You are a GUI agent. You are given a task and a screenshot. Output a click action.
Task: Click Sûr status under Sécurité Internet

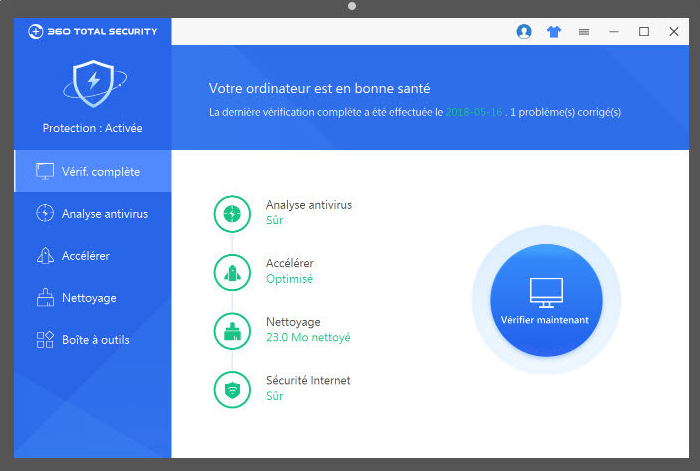(275, 396)
